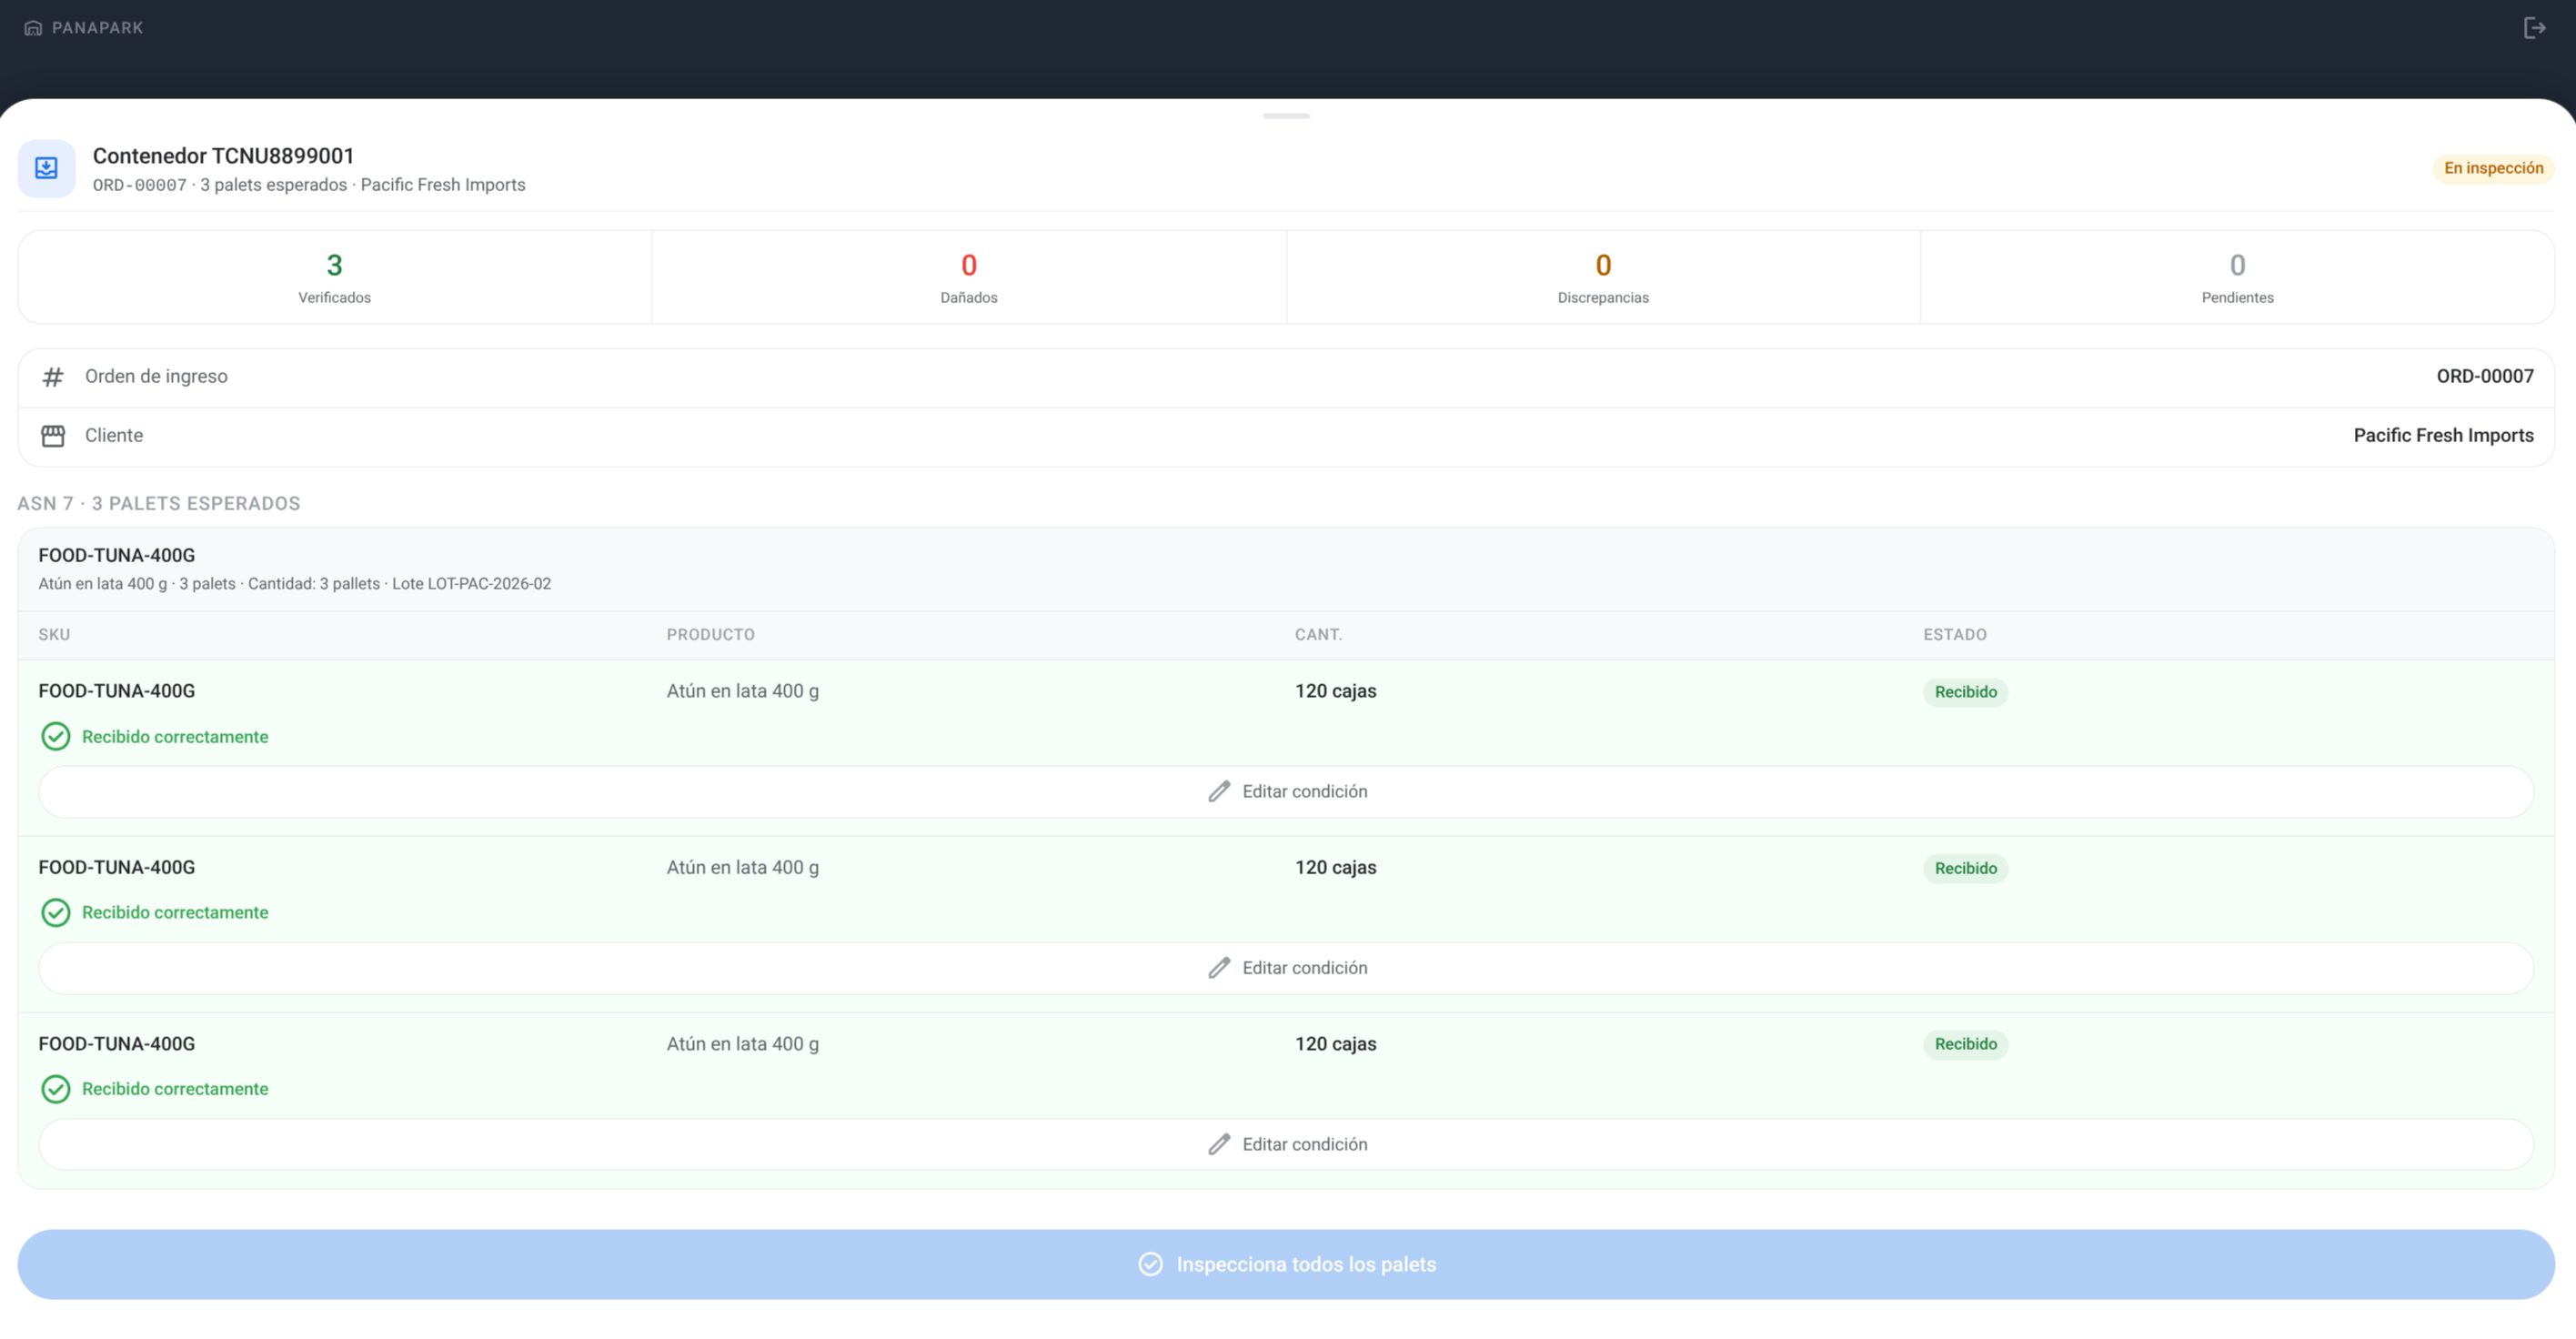Click the third Recibido correctamente check icon
This screenshot has height=1339, width=2576.
point(56,1089)
